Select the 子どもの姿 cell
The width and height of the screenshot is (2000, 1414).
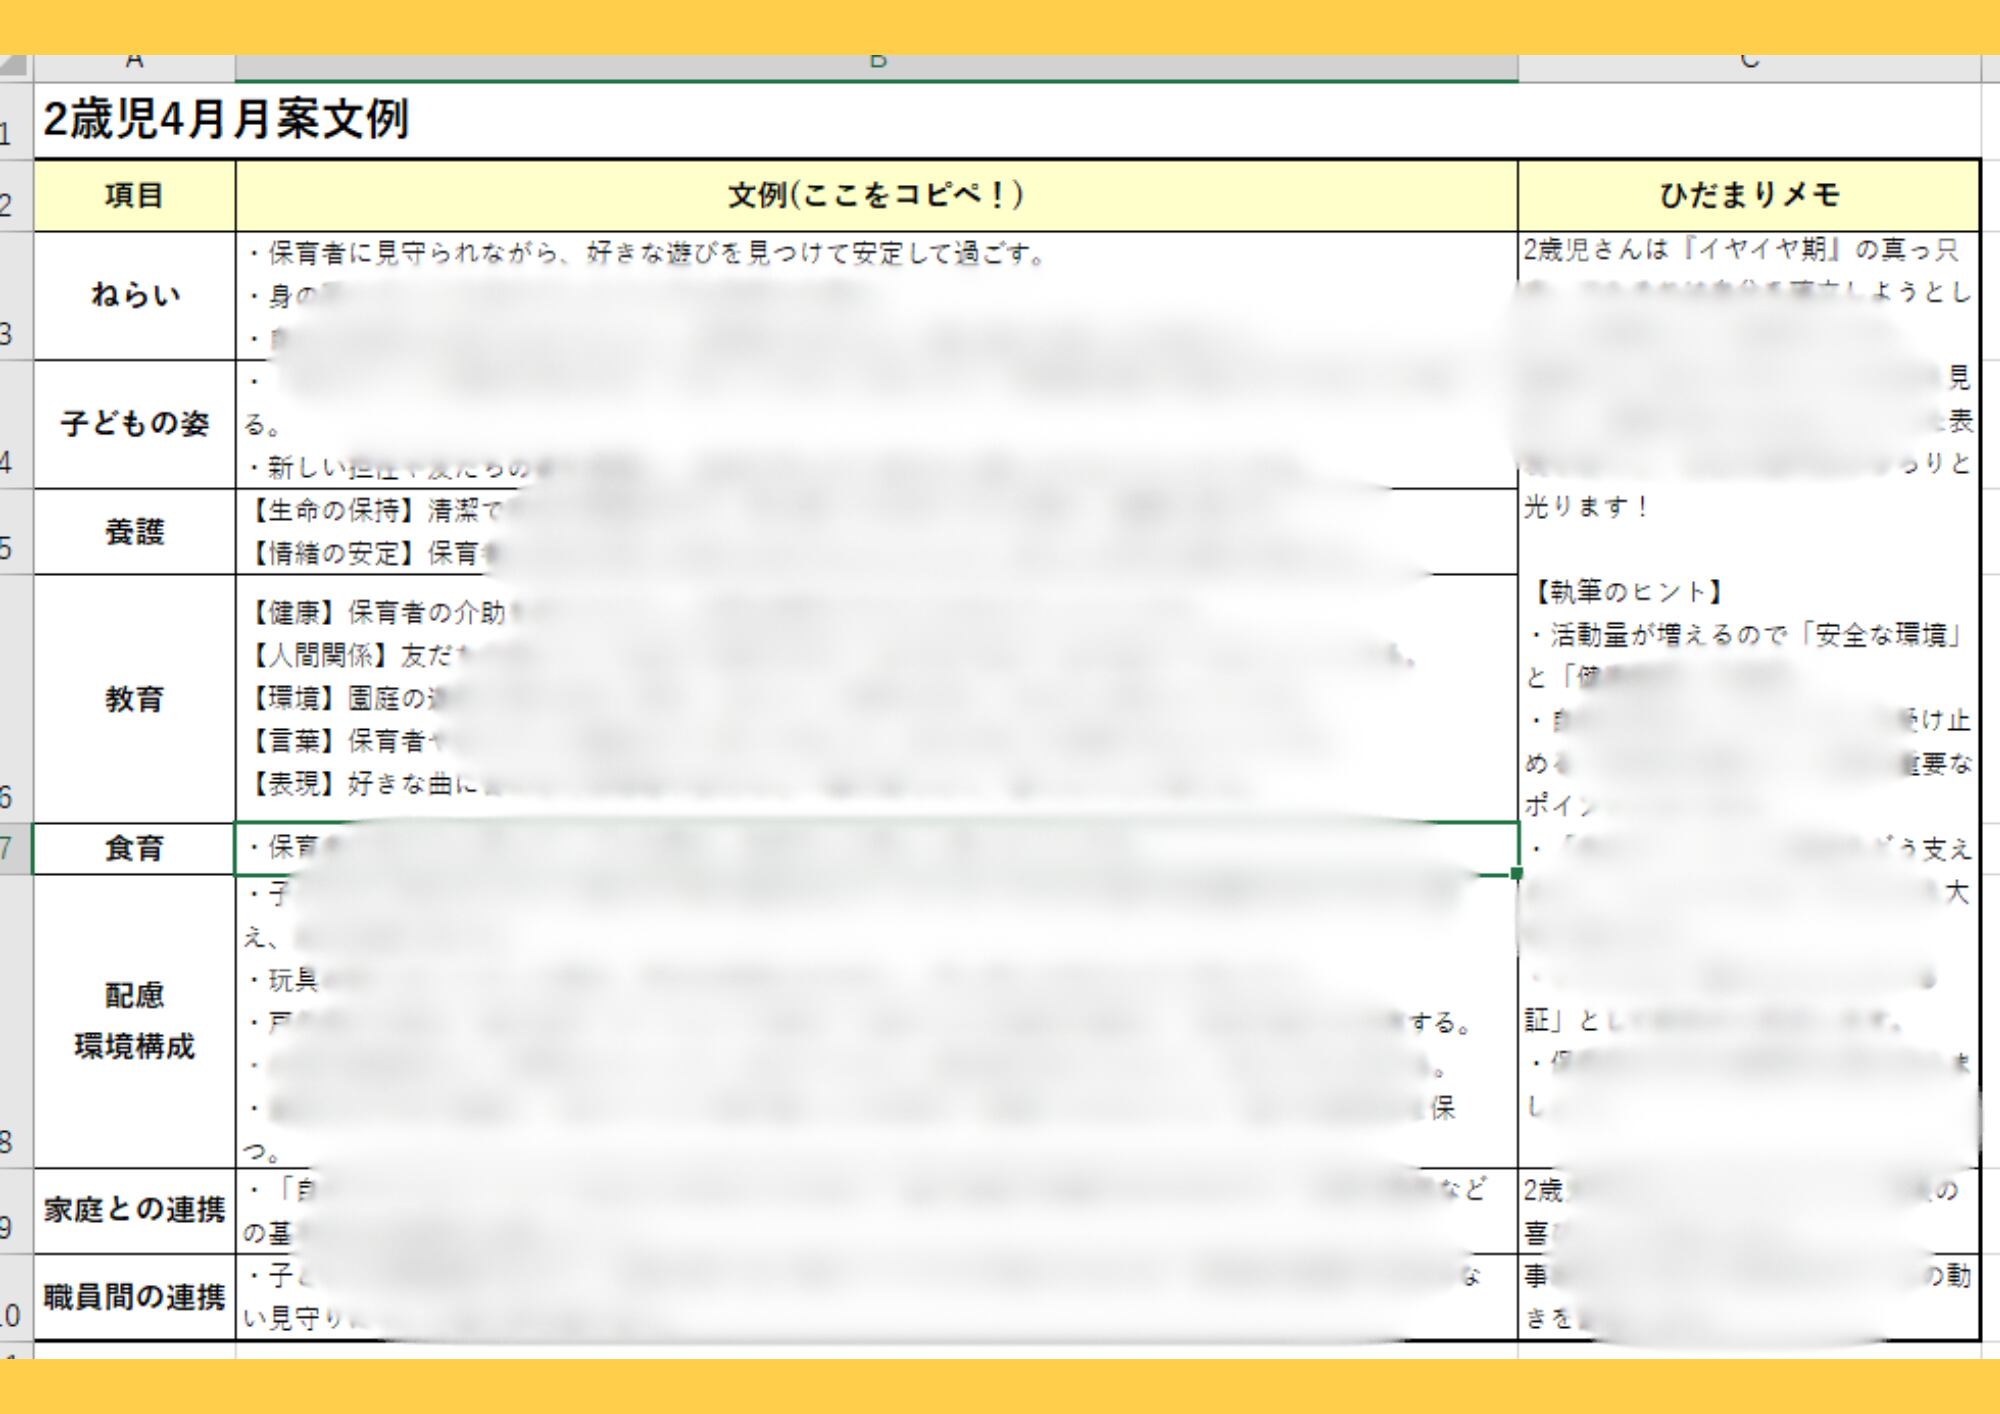[x=135, y=424]
